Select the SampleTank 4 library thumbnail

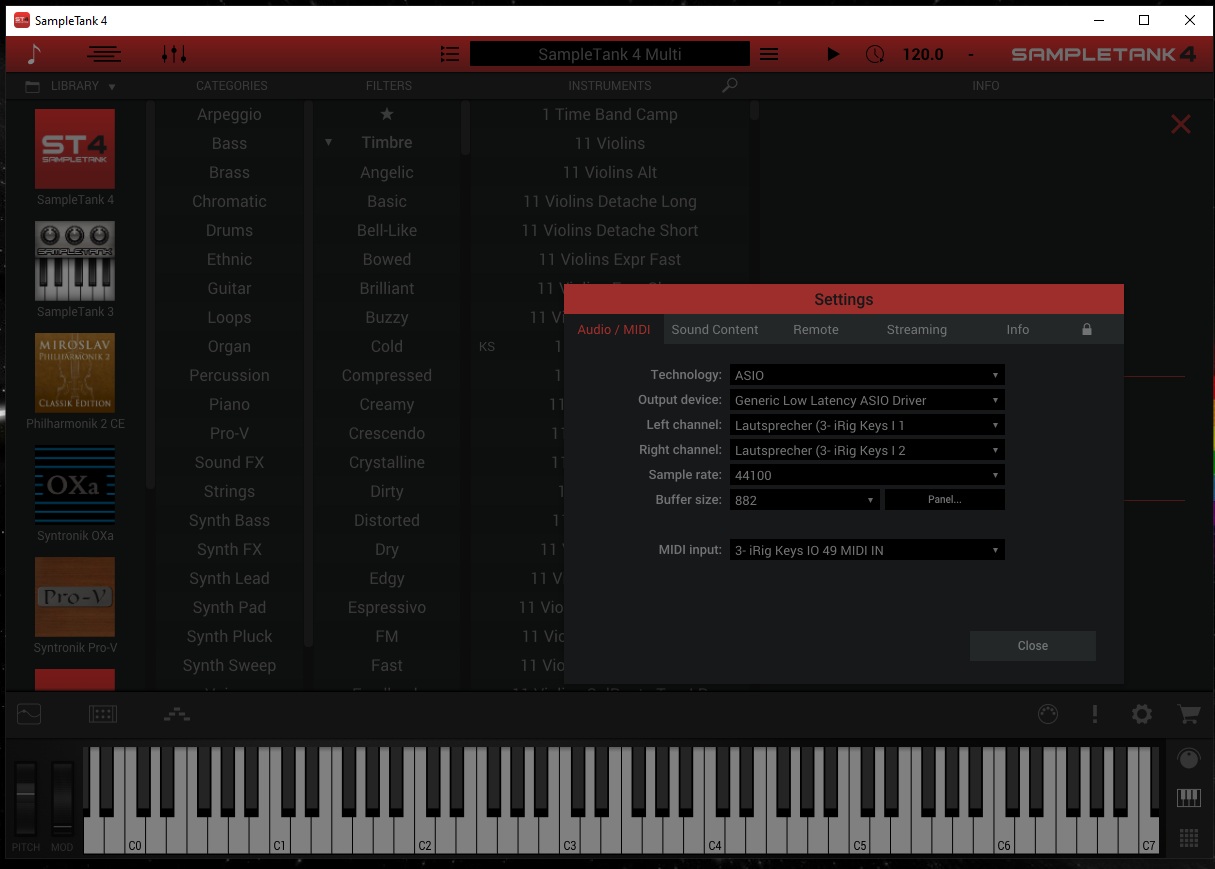[75, 149]
